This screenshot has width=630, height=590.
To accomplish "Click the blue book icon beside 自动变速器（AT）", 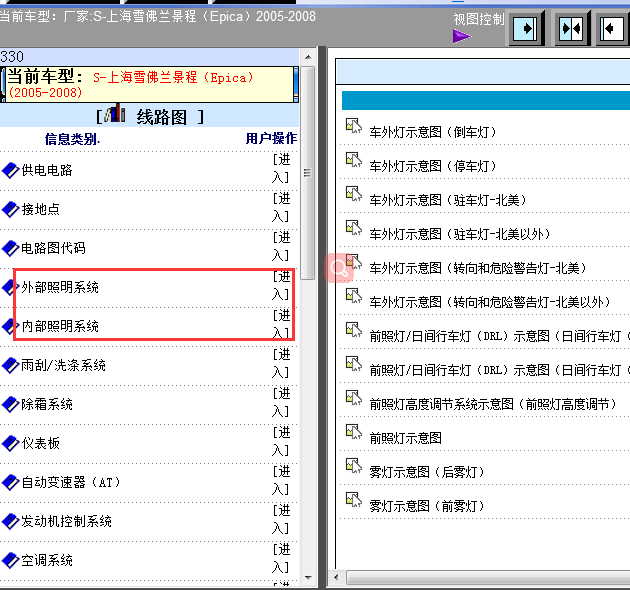I will point(10,482).
